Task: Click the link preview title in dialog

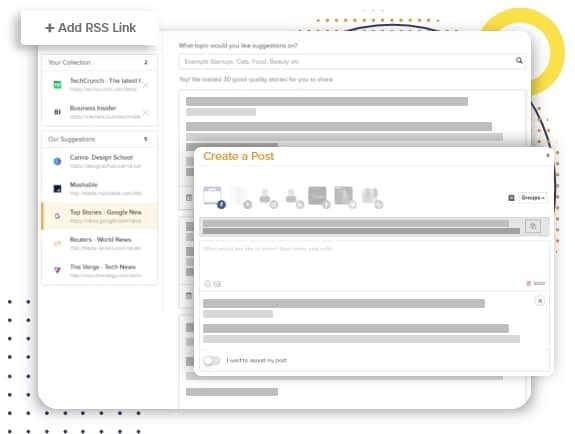Action: pos(344,303)
